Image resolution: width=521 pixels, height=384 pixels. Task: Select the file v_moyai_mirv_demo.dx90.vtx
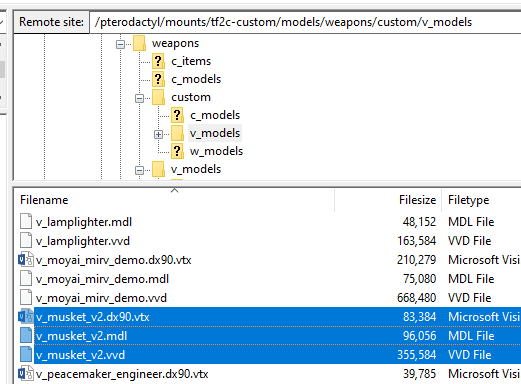pyautogui.click(x=114, y=260)
